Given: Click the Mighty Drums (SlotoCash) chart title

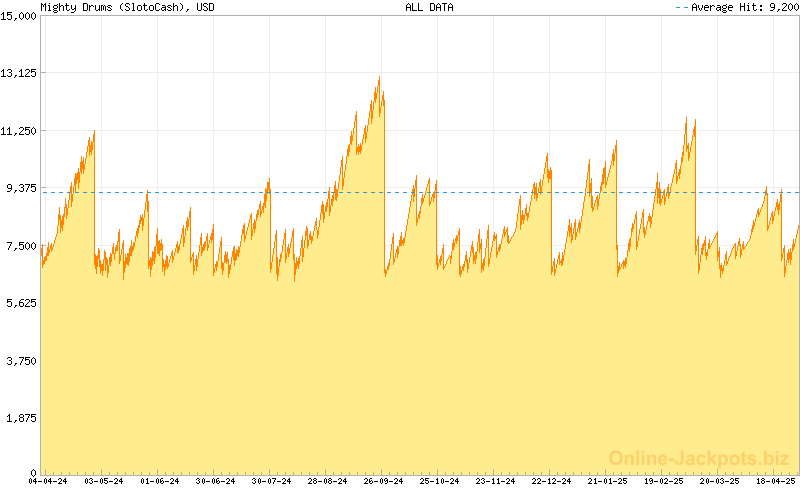Looking at the screenshot, I should (127, 7).
